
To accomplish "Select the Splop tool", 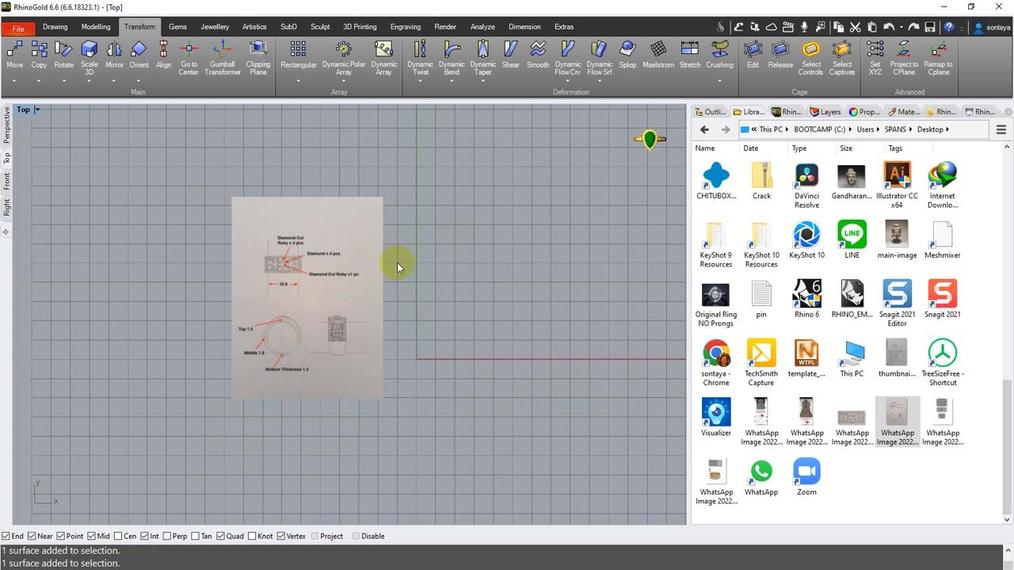I will coord(627,54).
